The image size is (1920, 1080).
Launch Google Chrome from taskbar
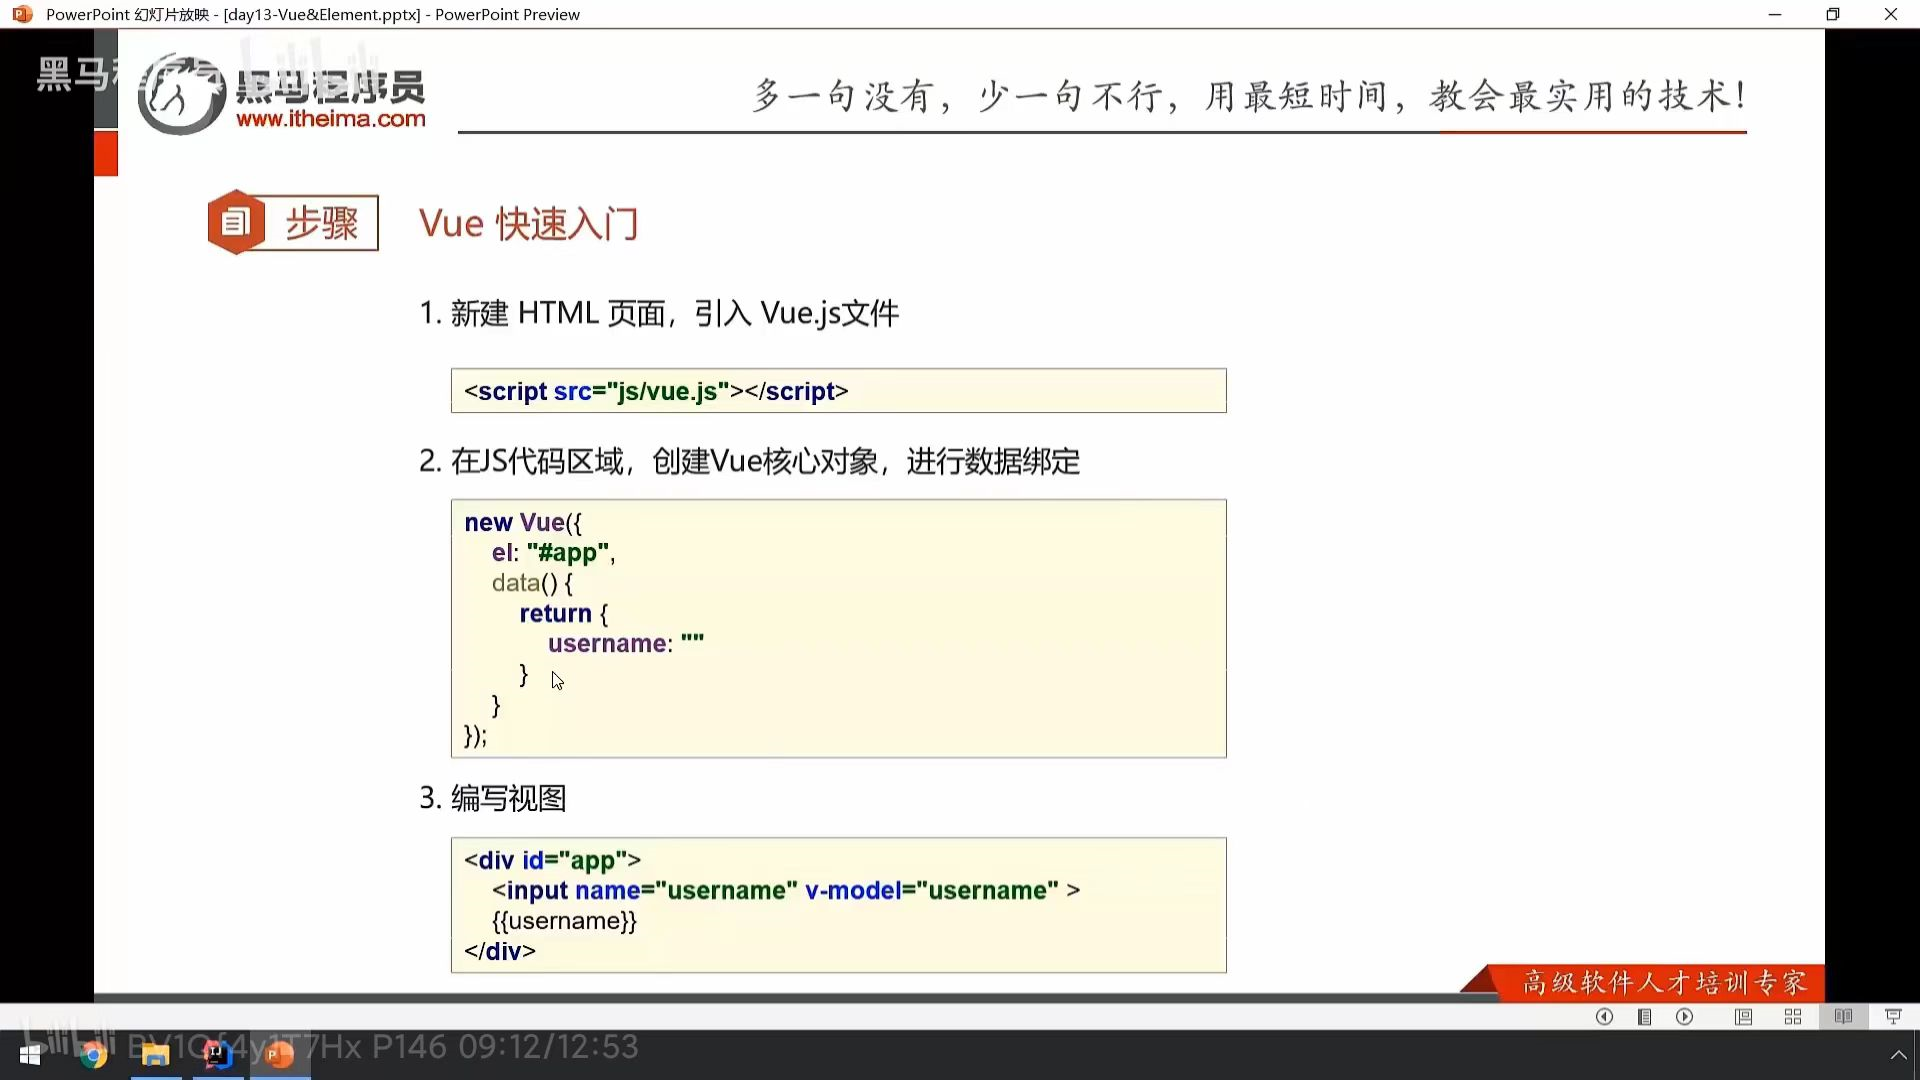pyautogui.click(x=94, y=1055)
